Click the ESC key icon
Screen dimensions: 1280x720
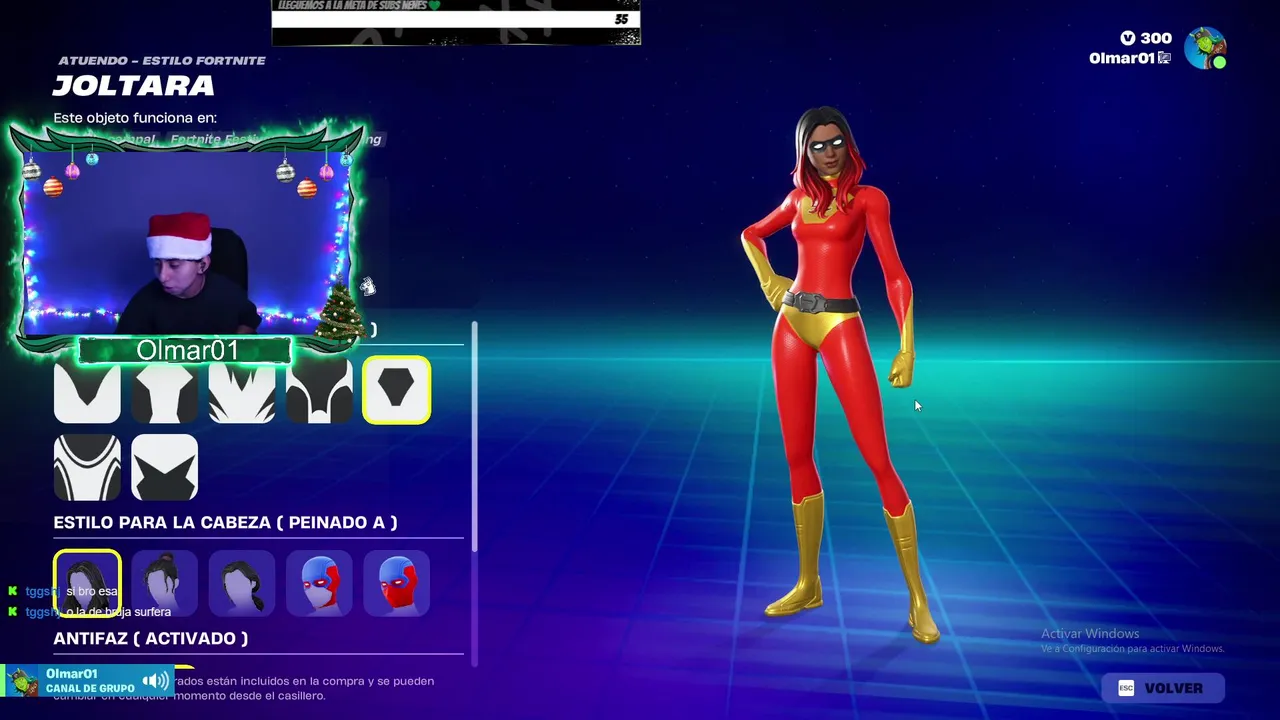(x=1126, y=688)
